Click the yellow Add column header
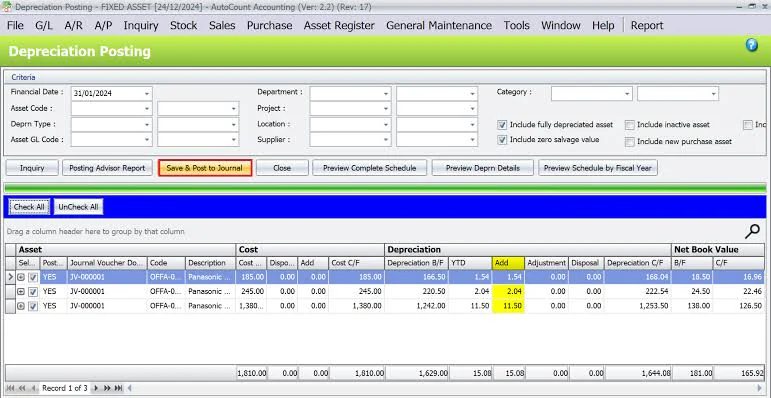The image size is (771, 398). click(508, 263)
